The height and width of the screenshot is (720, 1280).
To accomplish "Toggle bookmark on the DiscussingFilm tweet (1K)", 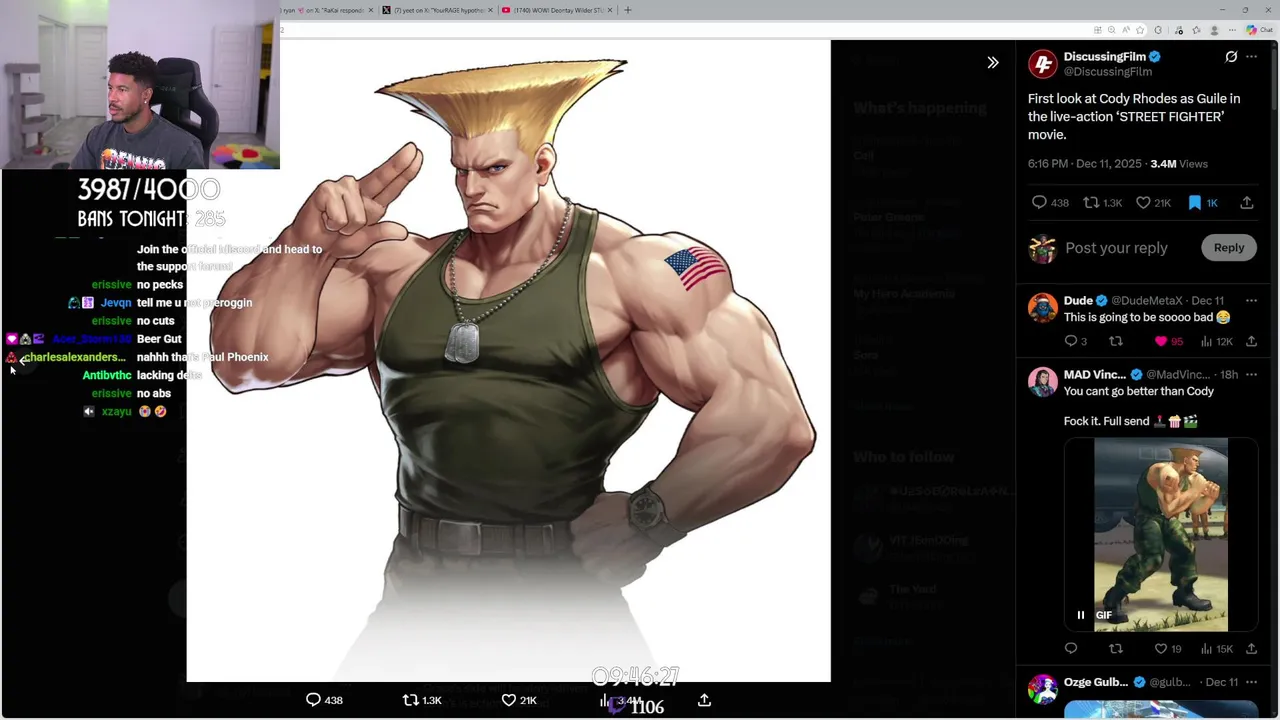I will coord(1202,202).
